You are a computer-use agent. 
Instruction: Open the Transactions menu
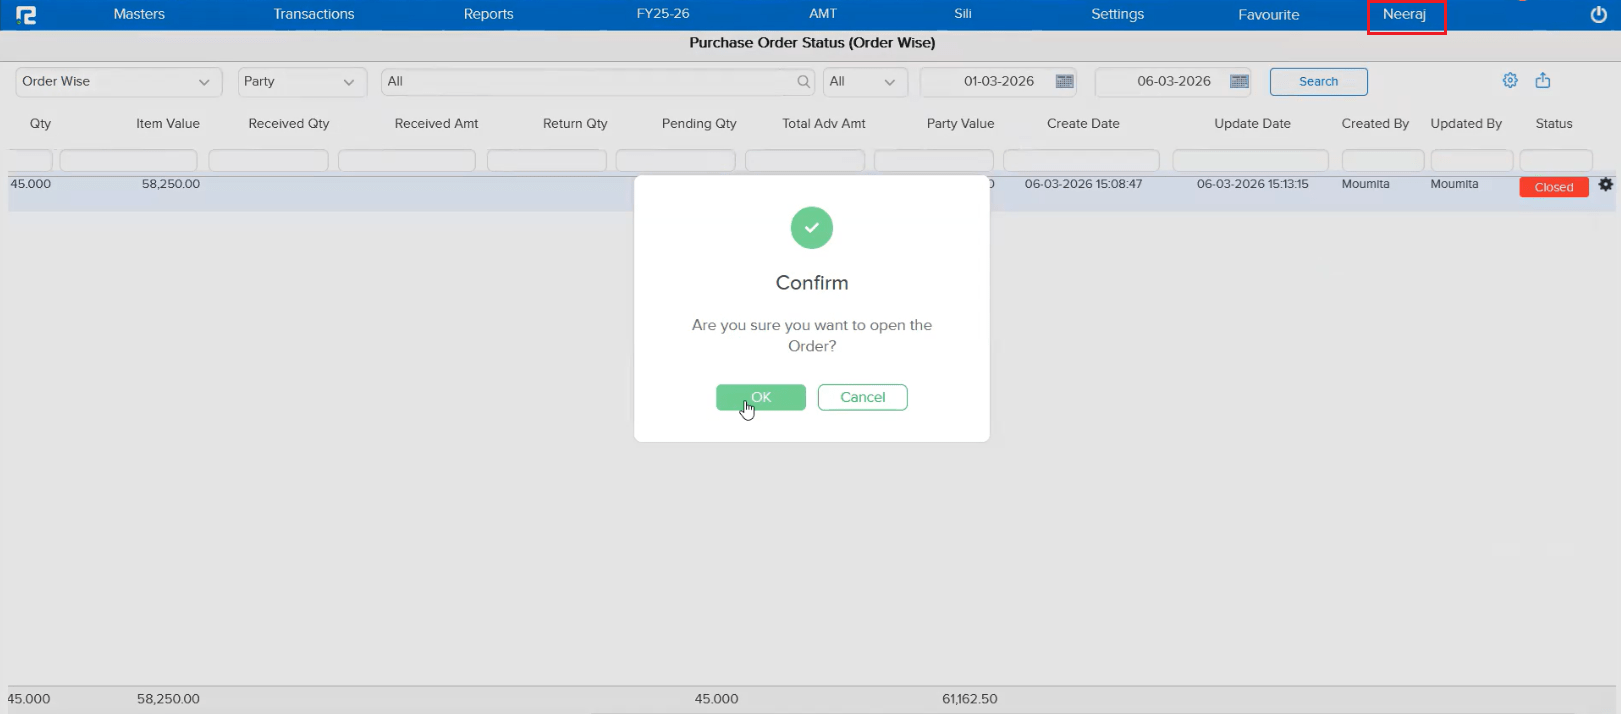314,14
